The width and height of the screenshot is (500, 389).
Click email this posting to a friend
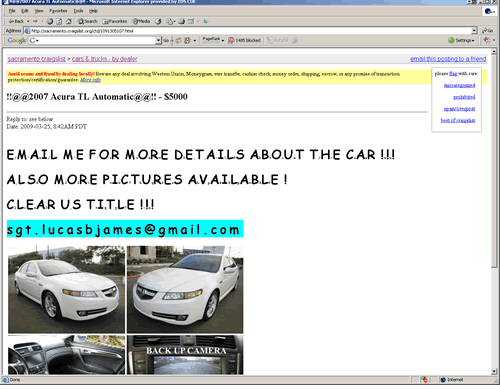(448, 59)
